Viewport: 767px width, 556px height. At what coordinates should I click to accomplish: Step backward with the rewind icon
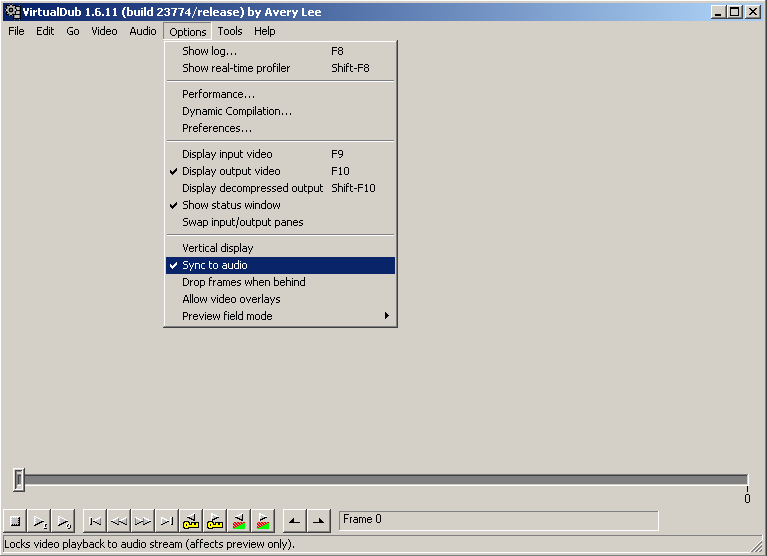119,521
